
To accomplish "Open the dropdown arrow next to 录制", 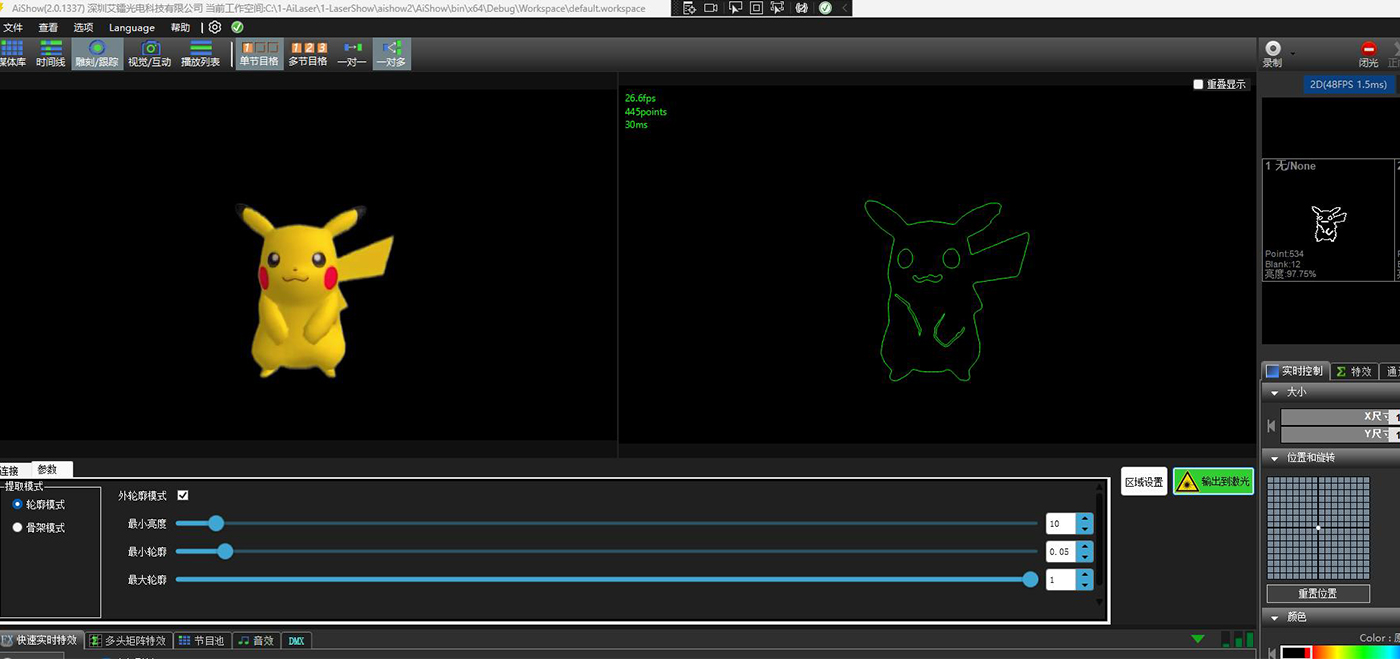I will (x=1292, y=52).
